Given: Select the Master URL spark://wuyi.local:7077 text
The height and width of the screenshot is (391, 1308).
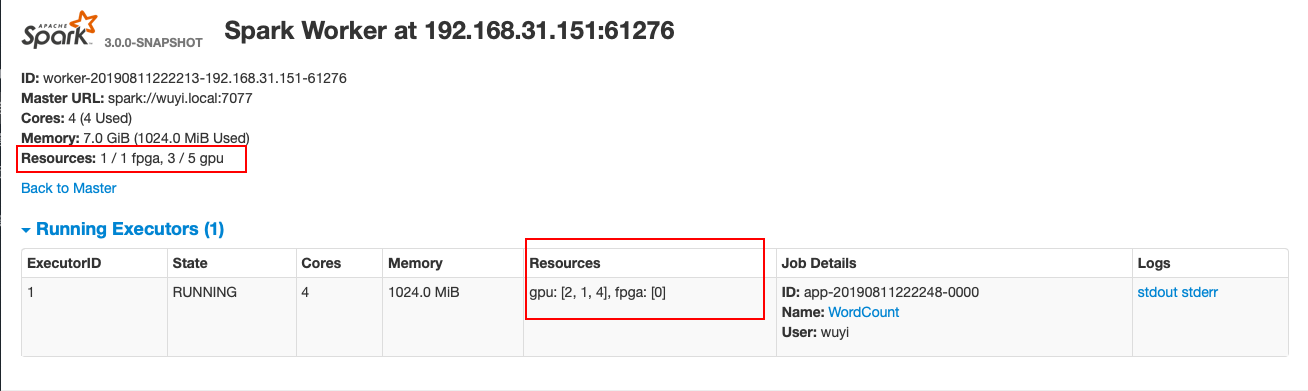Looking at the screenshot, I should click(137, 98).
